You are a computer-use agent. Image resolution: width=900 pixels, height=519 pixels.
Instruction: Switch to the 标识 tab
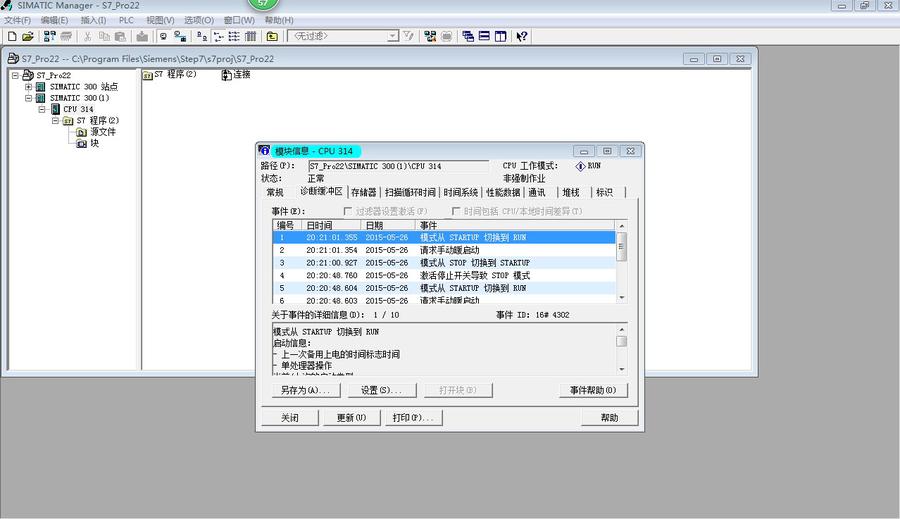604,192
